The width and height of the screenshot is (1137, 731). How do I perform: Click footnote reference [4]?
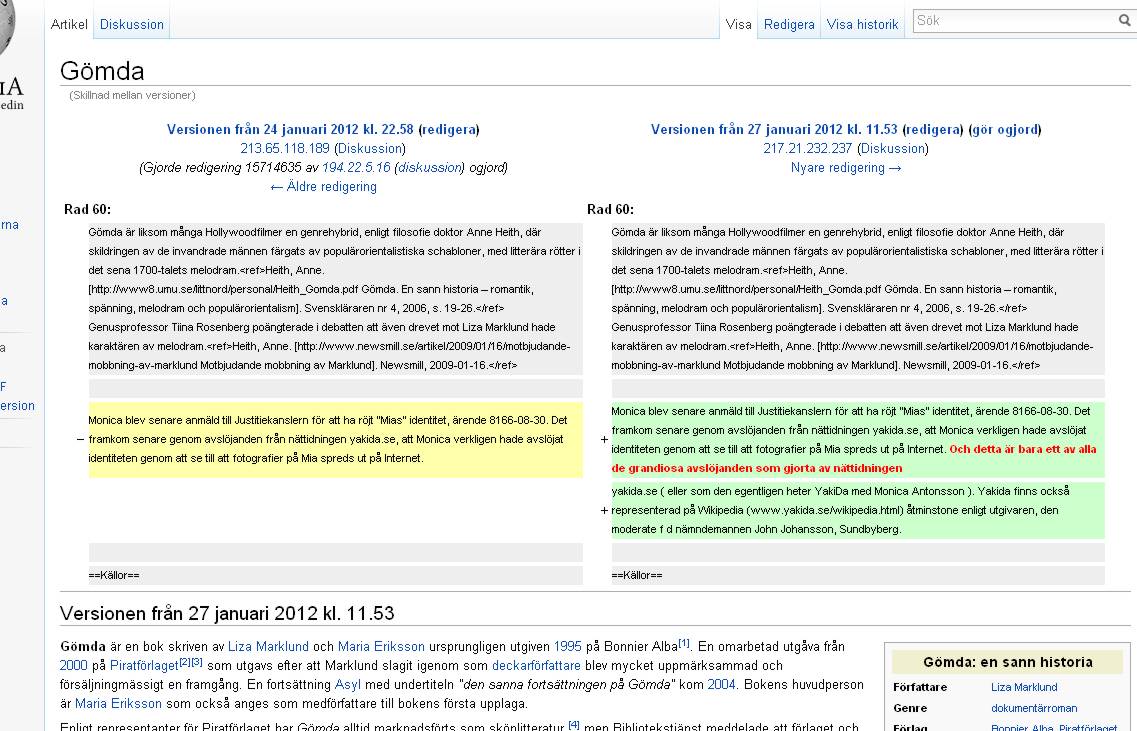(x=574, y=724)
